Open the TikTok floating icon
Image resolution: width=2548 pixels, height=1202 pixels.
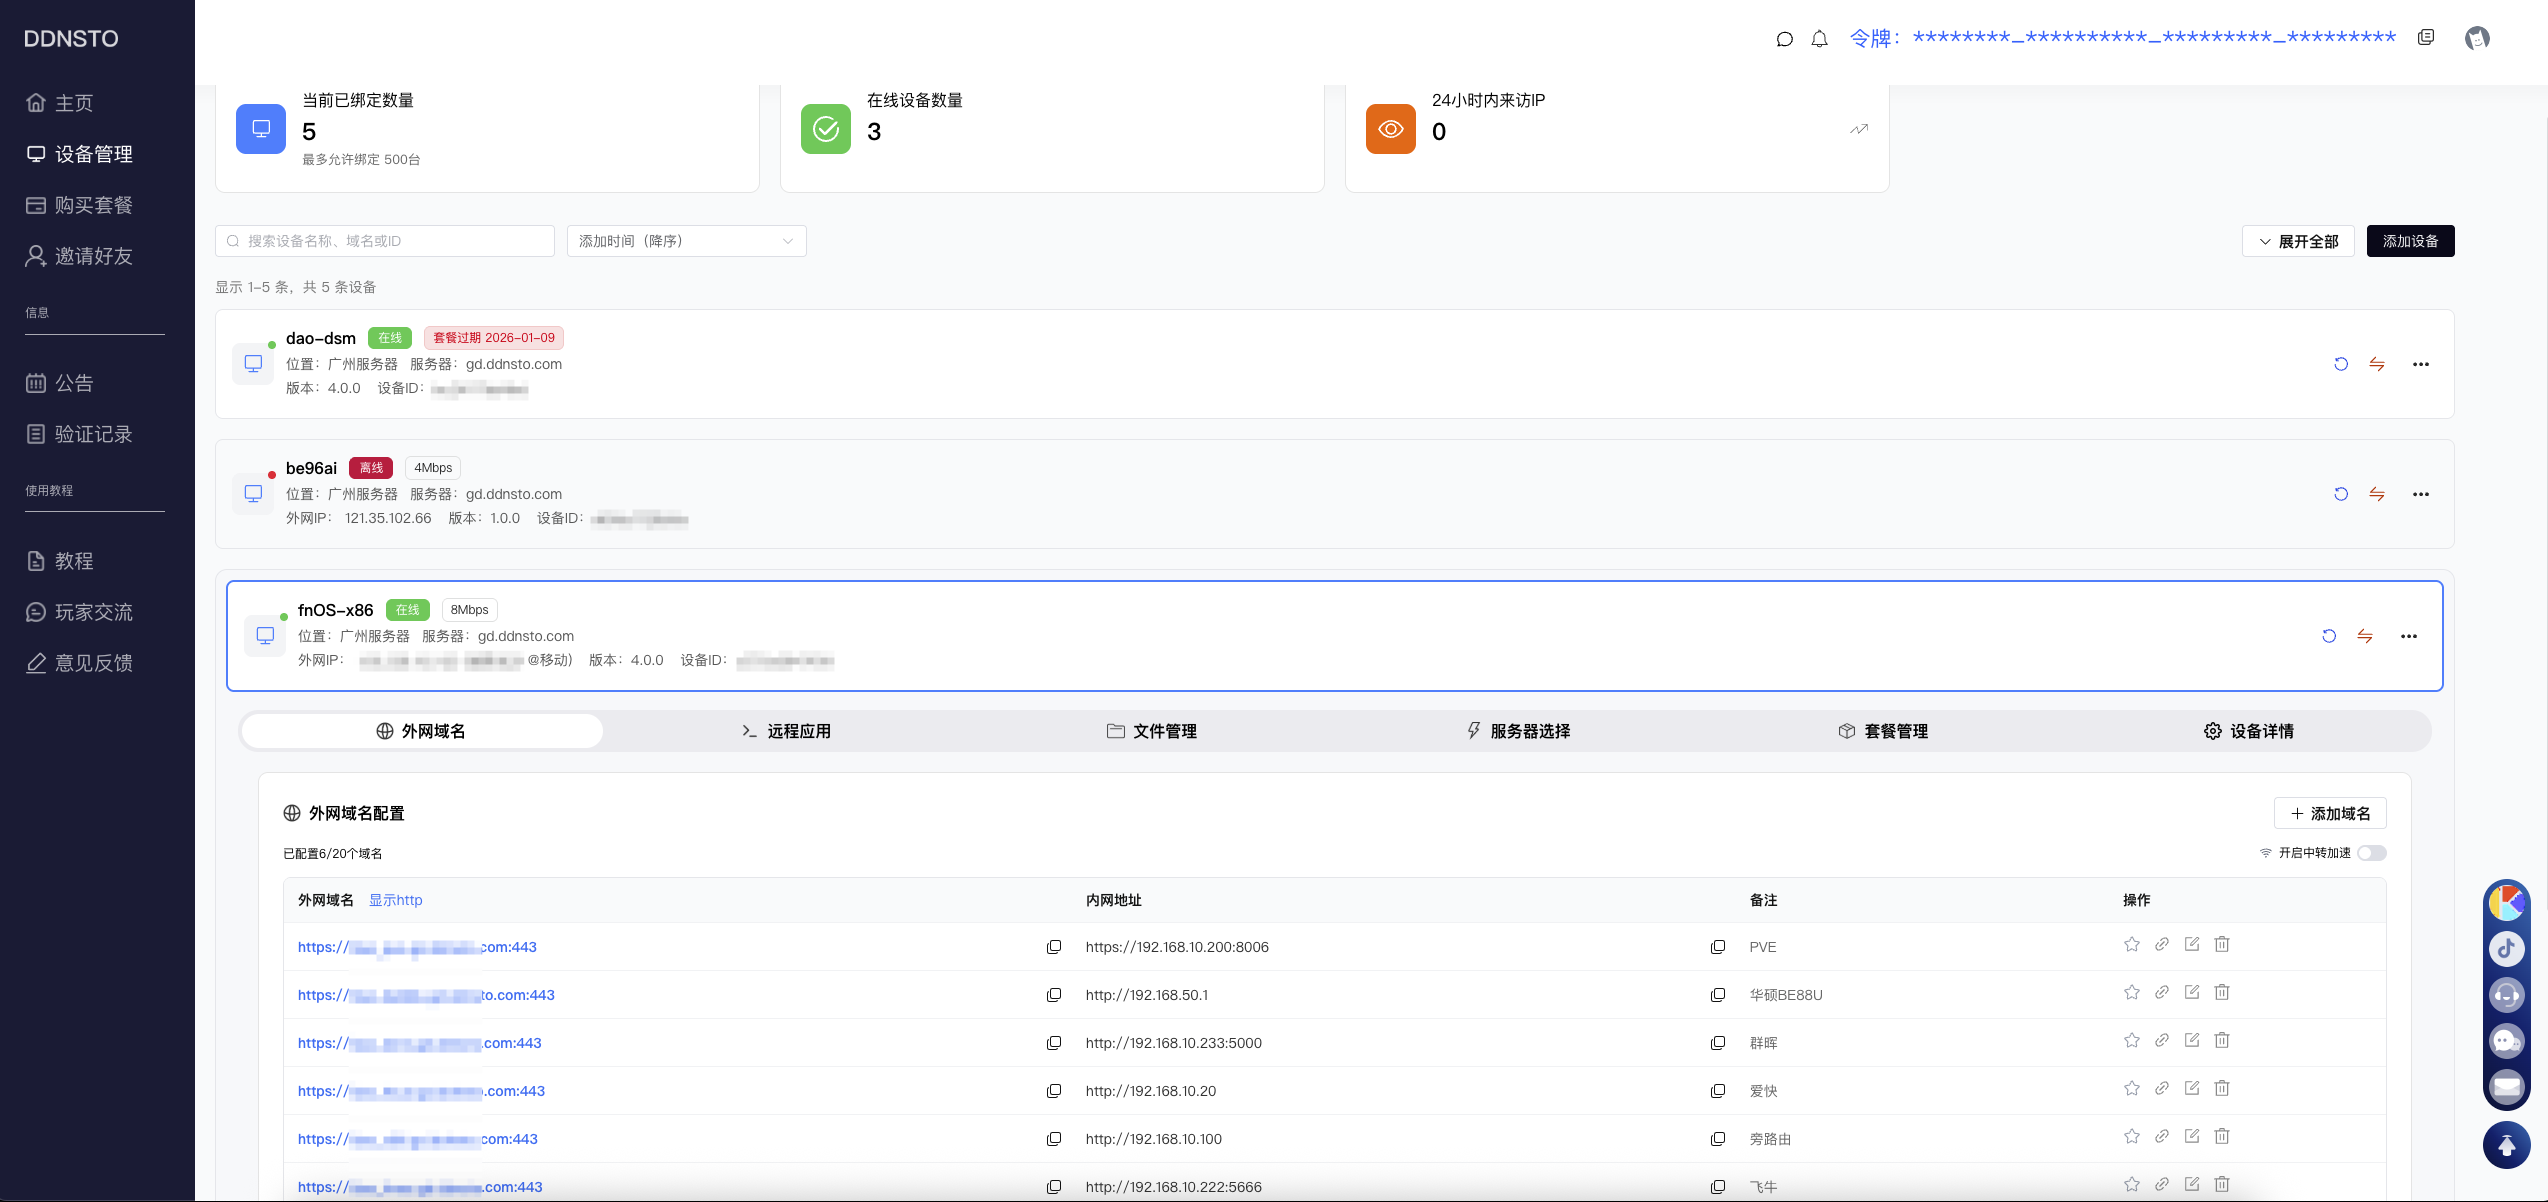pyautogui.click(x=2507, y=949)
